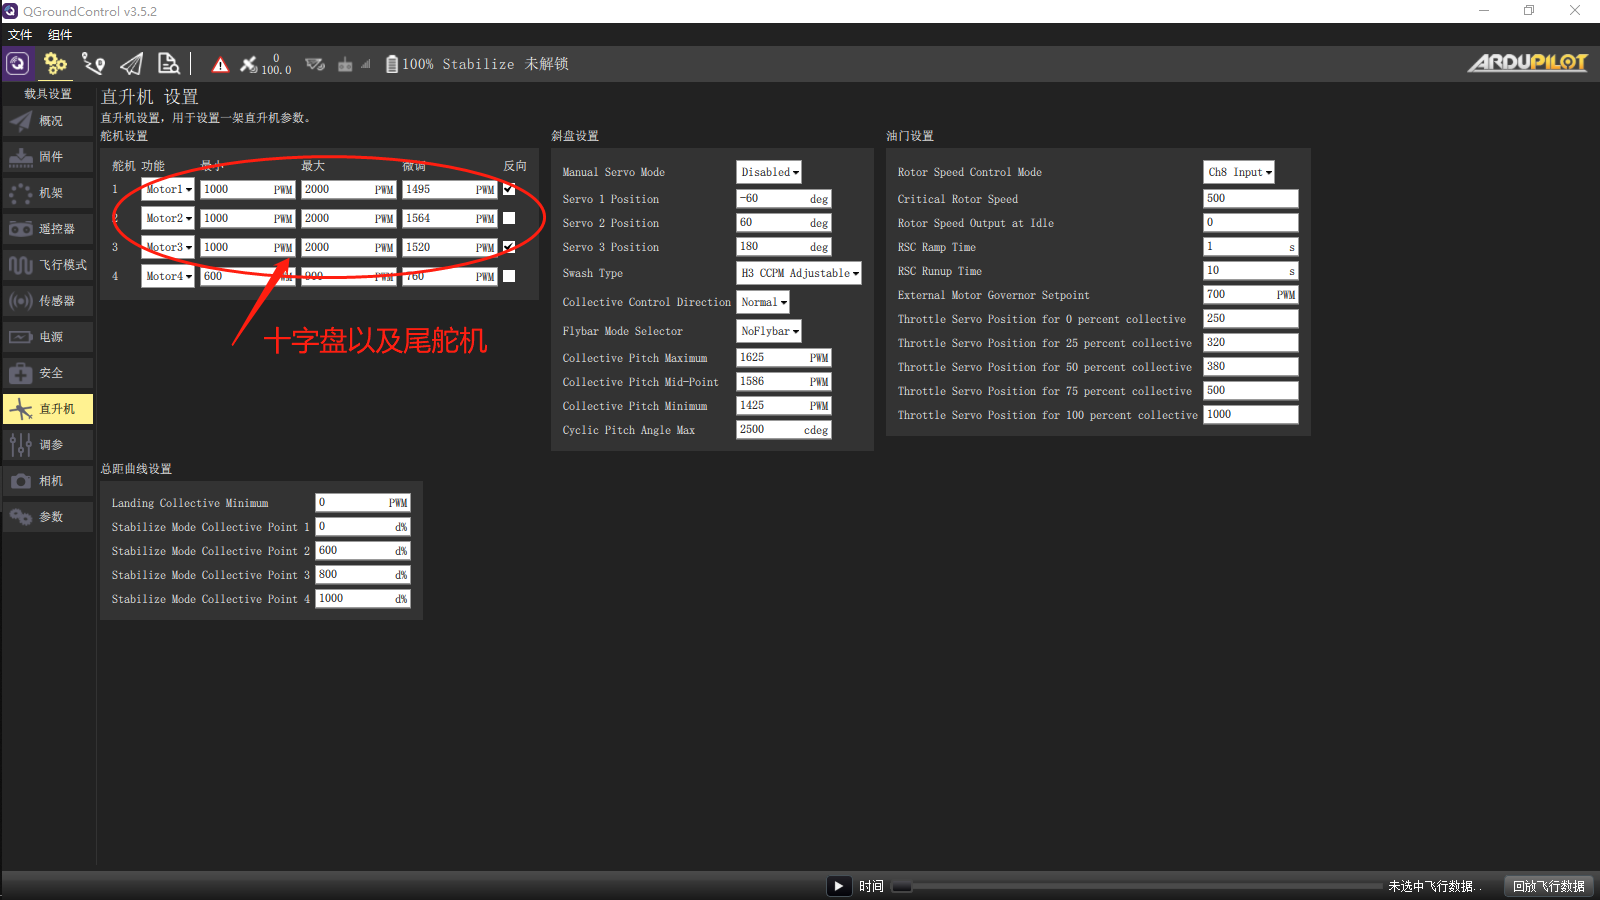Edit Servo 1 Position field
This screenshot has height=900, width=1600.
pyautogui.click(x=784, y=199)
